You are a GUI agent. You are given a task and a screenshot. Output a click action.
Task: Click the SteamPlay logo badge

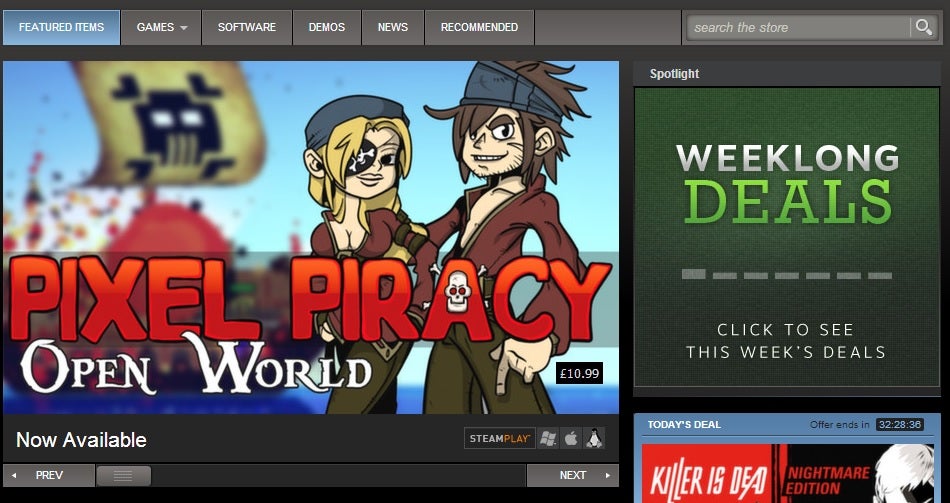click(499, 438)
